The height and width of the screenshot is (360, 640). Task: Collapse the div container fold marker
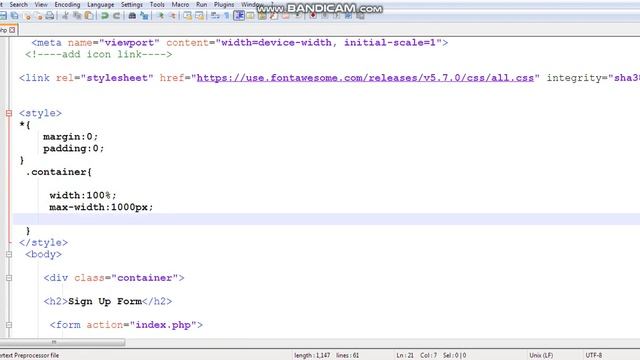tap(9, 278)
